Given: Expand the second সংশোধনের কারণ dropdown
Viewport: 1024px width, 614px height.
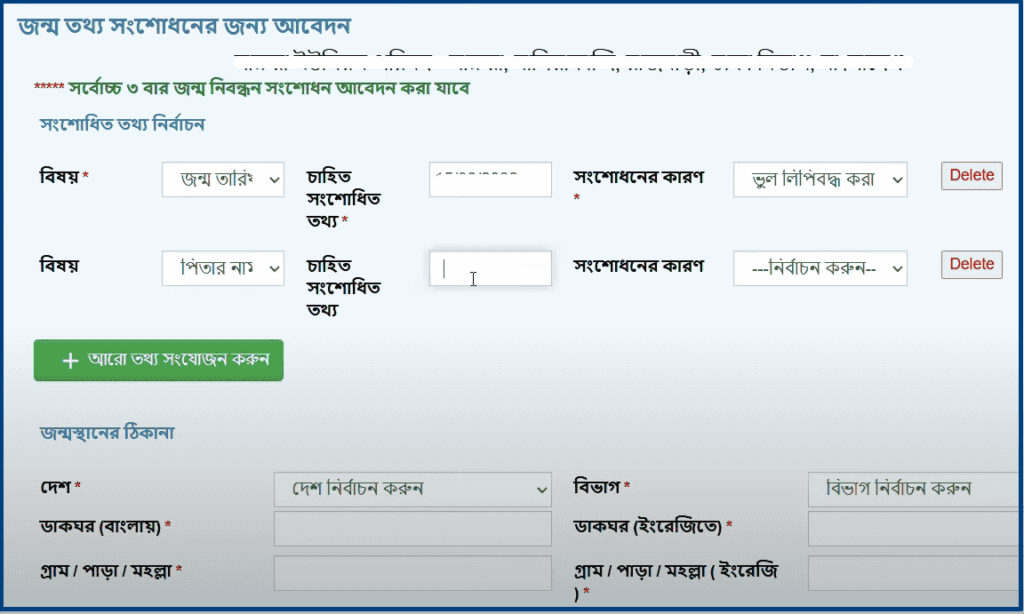Looking at the screenshot, I should click(819, 268).
